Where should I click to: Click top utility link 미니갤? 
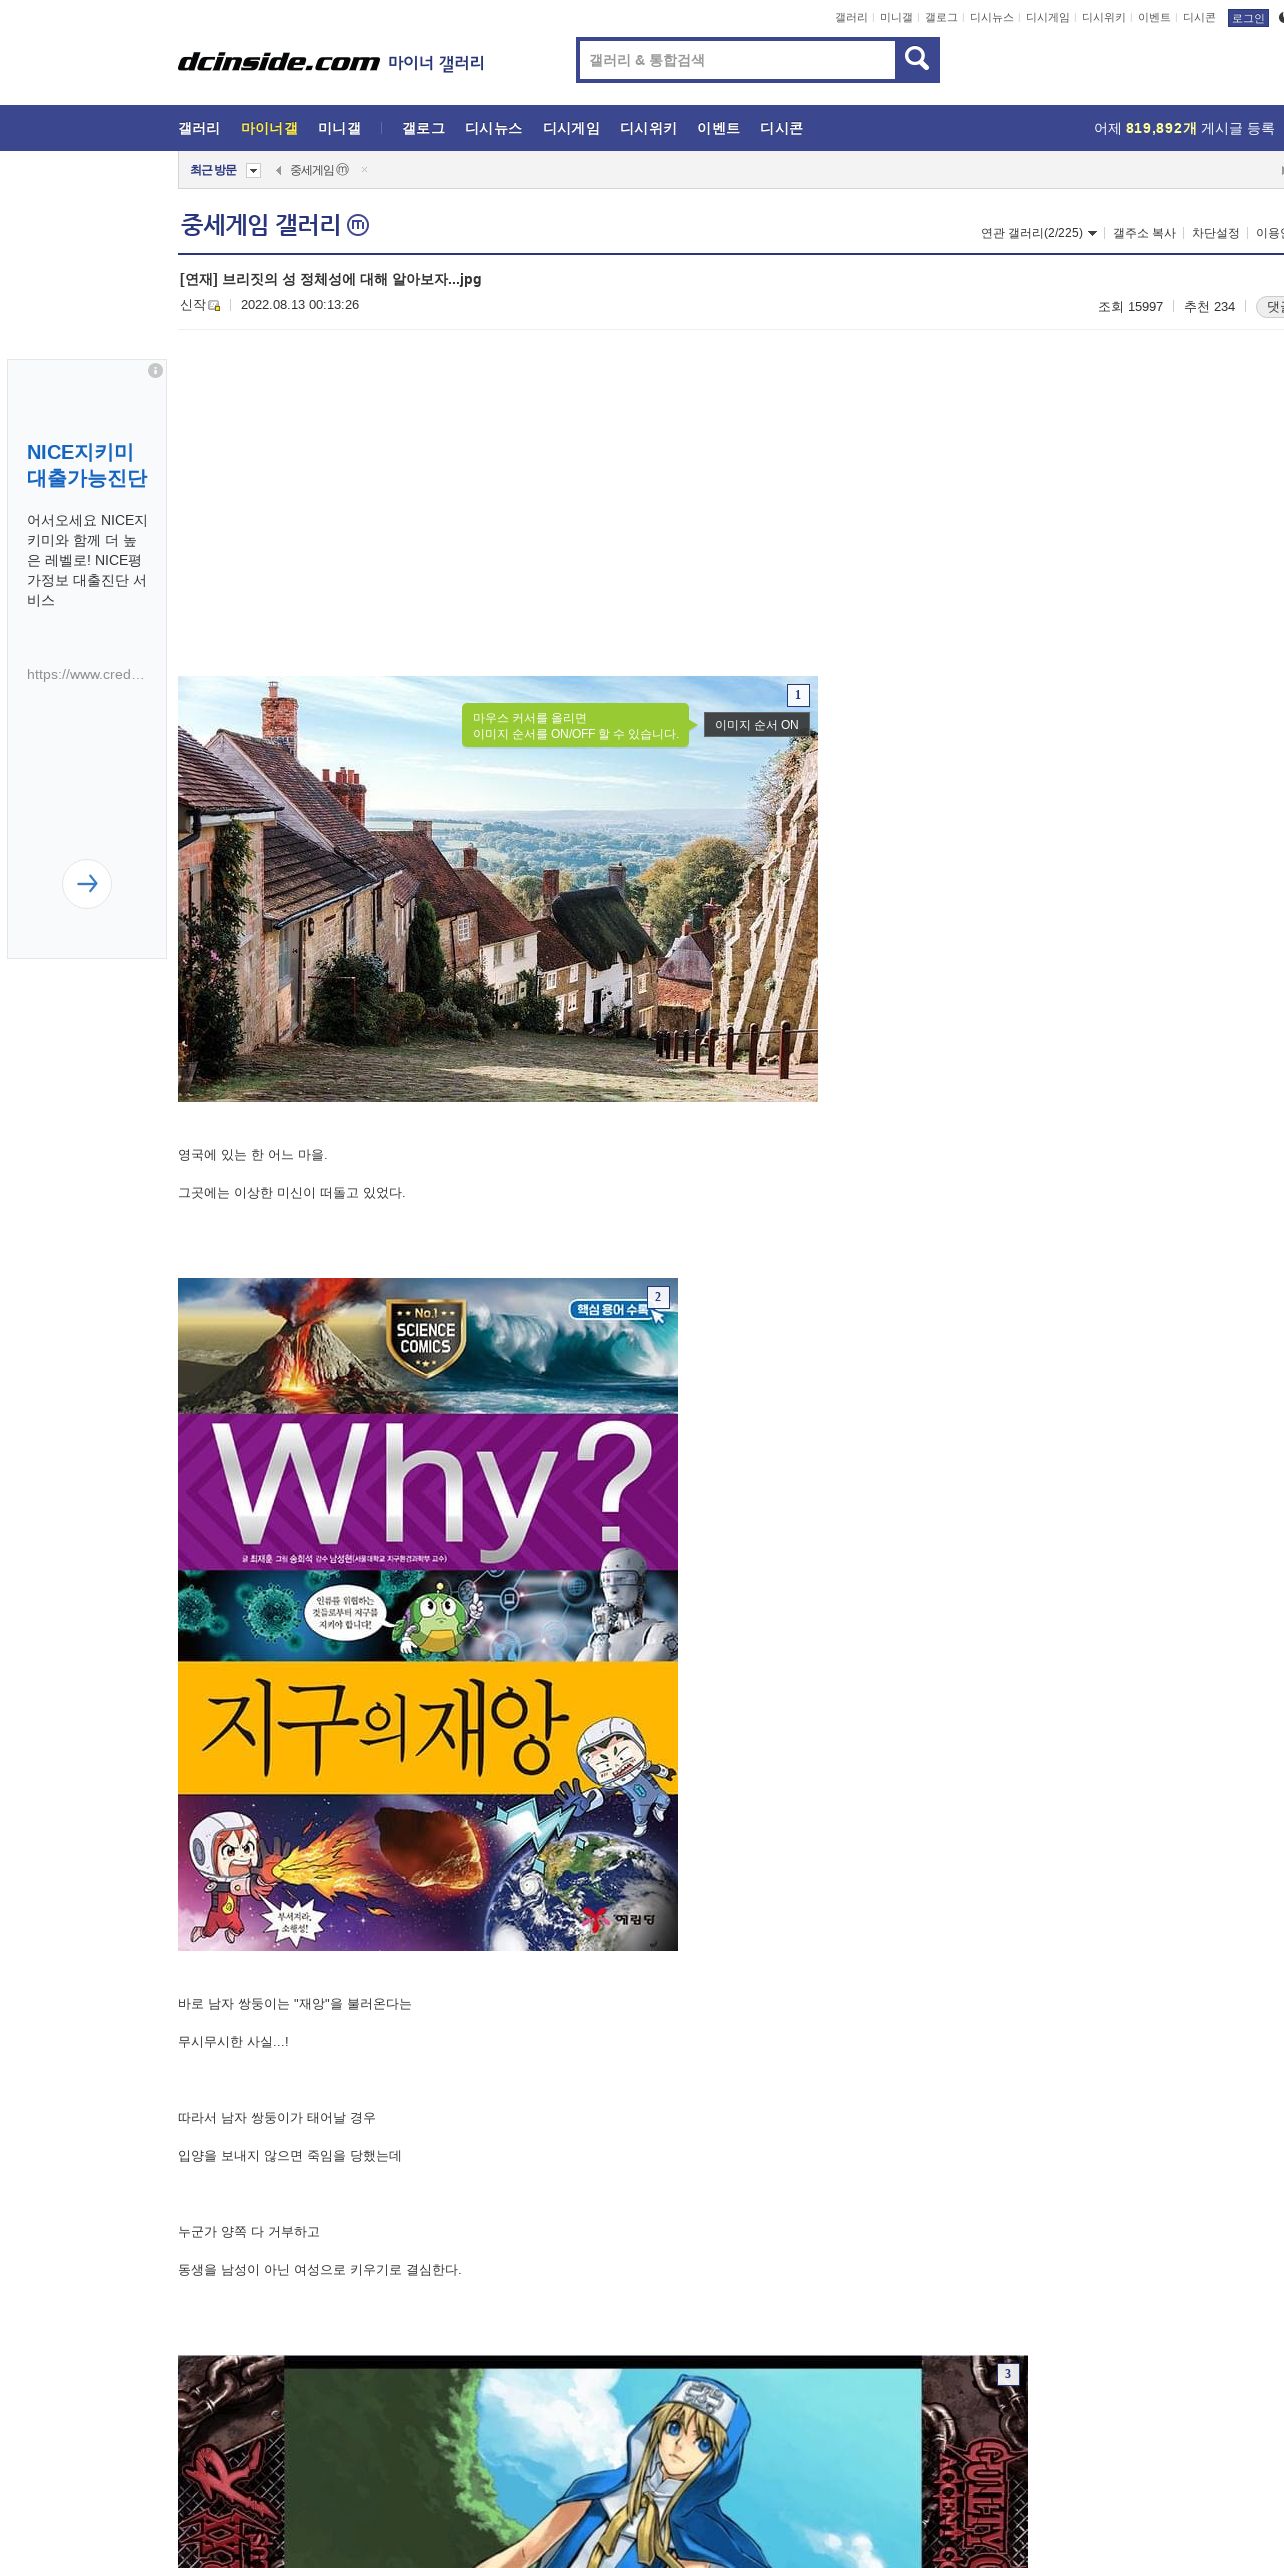[896, 18]
